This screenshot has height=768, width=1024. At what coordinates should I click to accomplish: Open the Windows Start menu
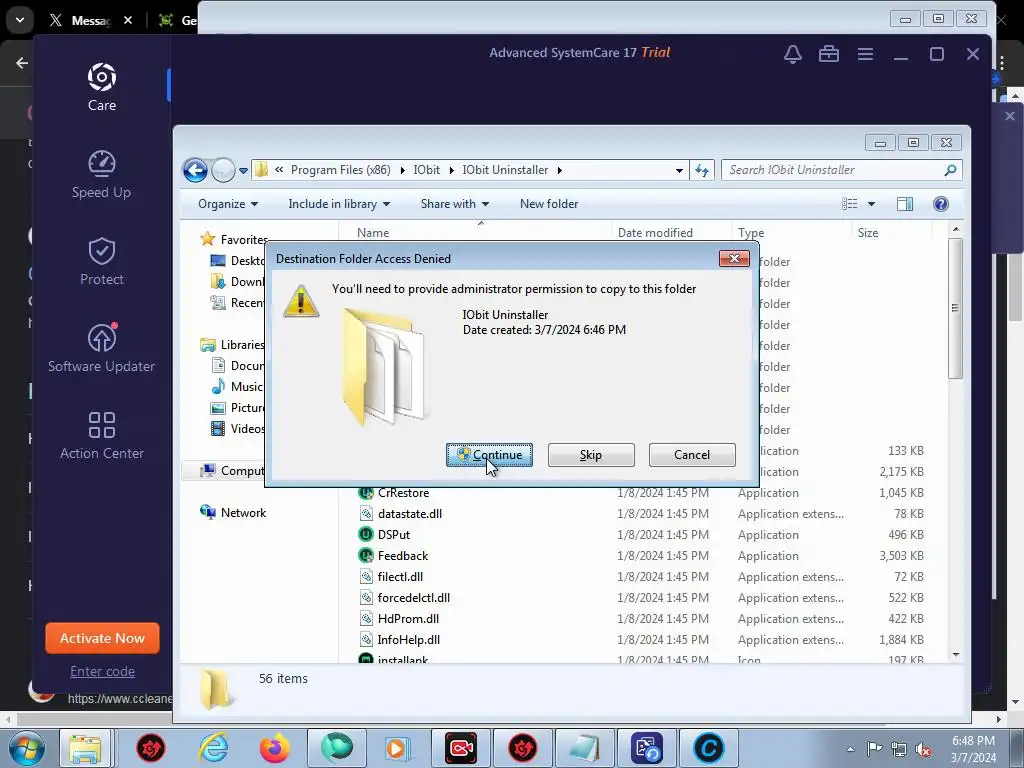tap(26, 748)
